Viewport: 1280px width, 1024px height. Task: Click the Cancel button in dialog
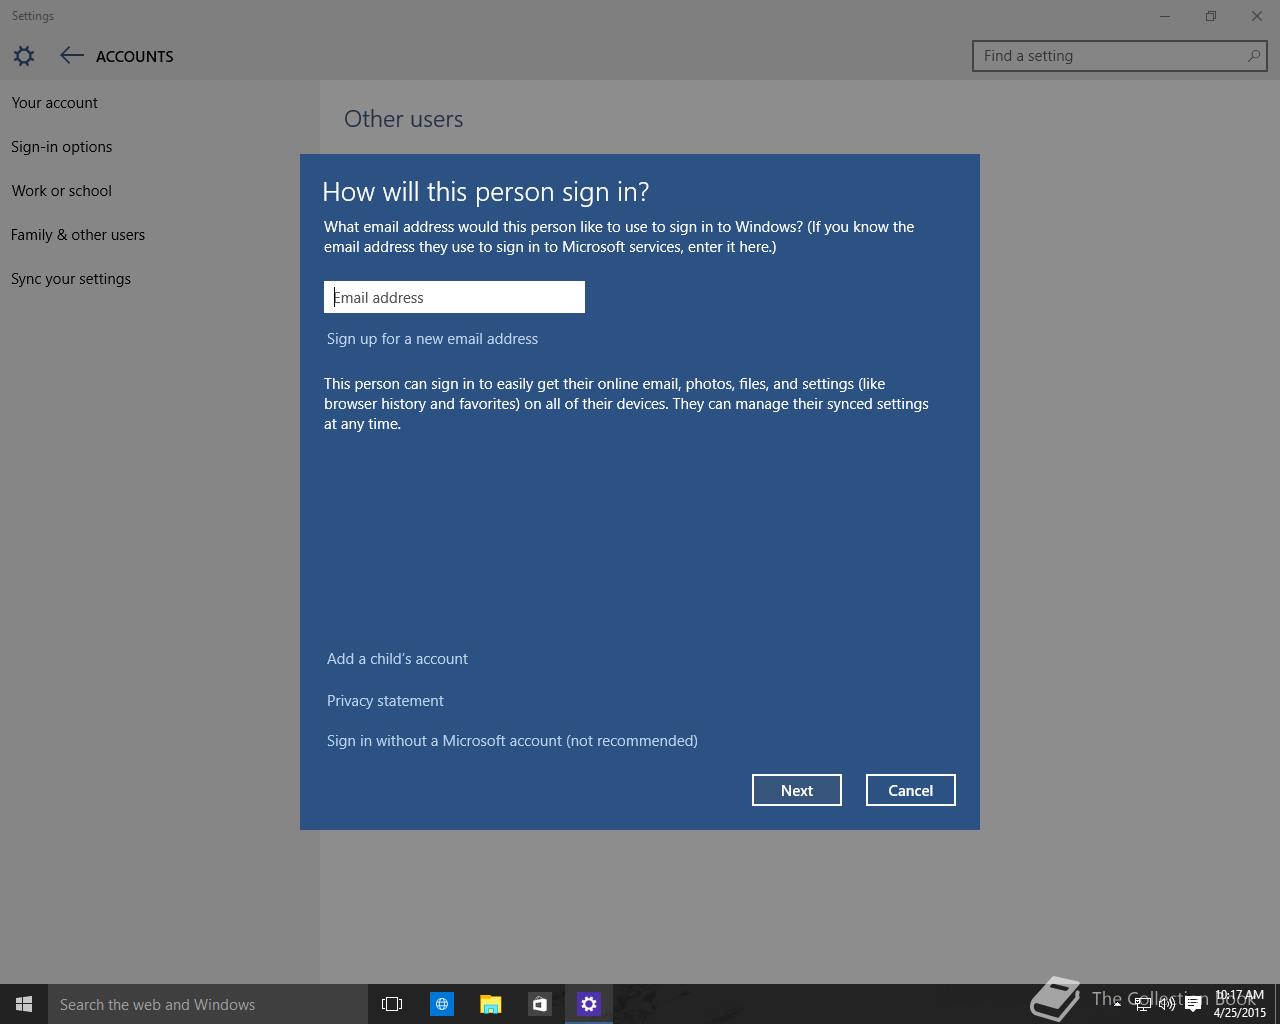[x=911, y=790]
